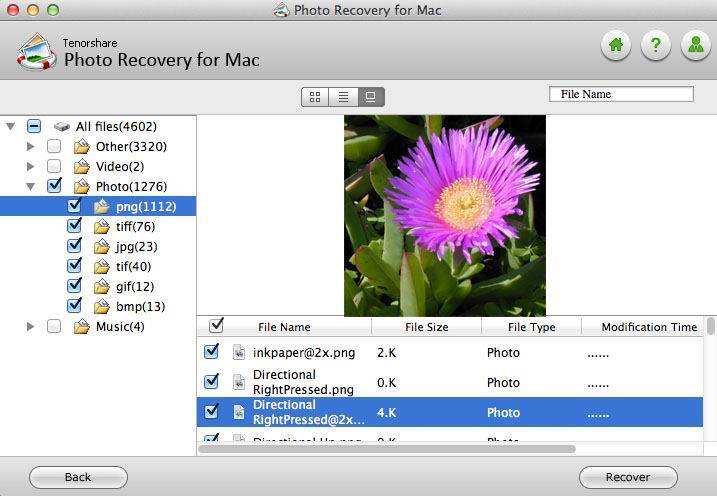Select the tiff(76) tree row
This screenshot has height=496, width=717.
pyautogui.click(x=98, y=227)
